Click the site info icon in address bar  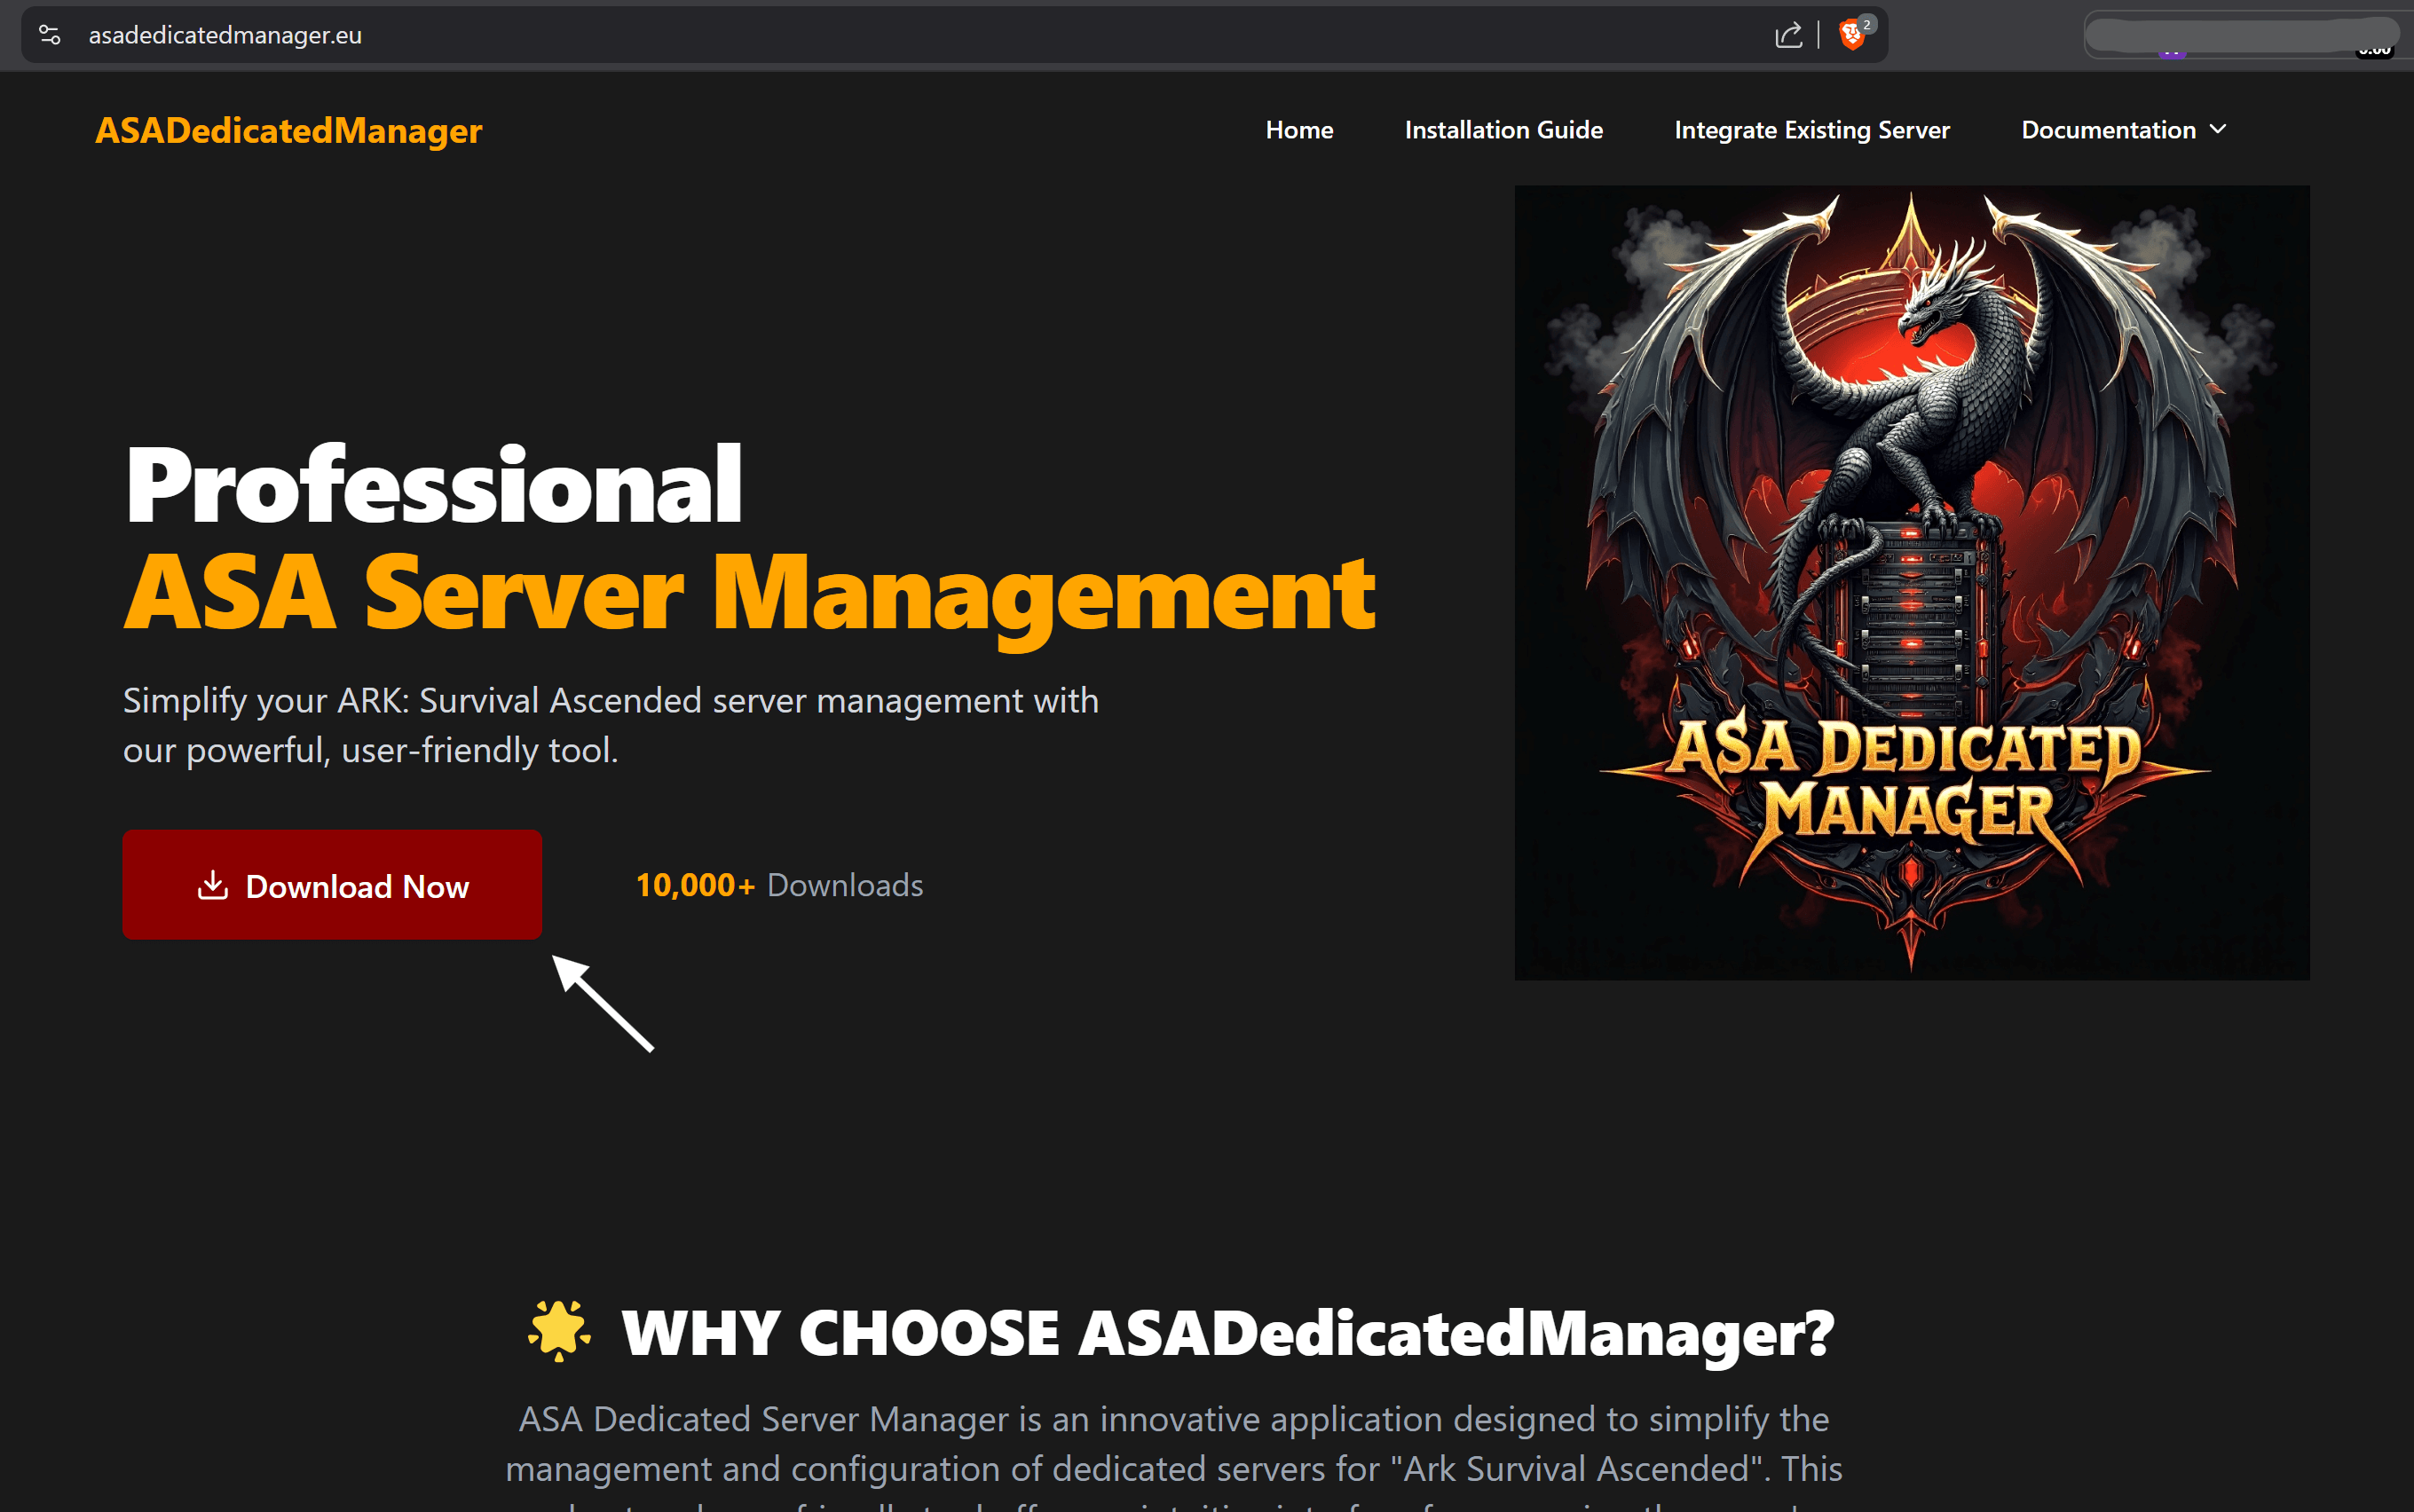pyautogui.click(x=50, y=35)
